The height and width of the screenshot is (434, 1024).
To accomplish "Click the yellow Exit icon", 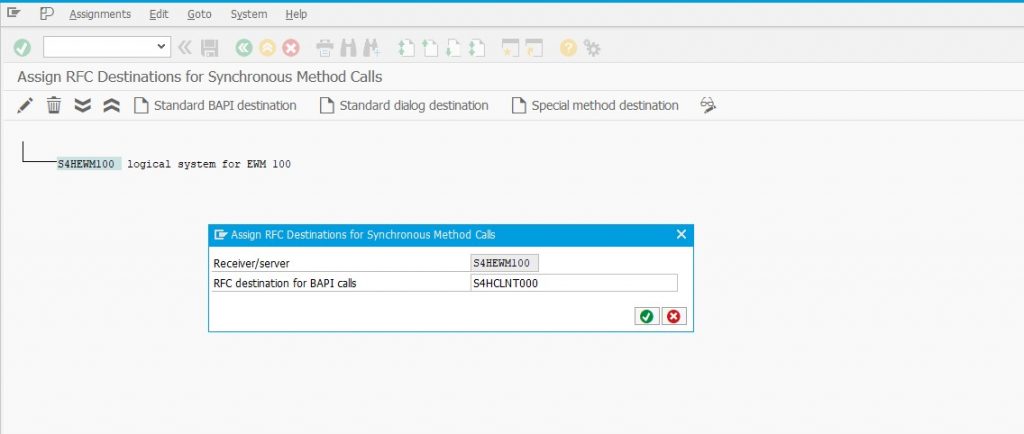I will pos(267,48).
